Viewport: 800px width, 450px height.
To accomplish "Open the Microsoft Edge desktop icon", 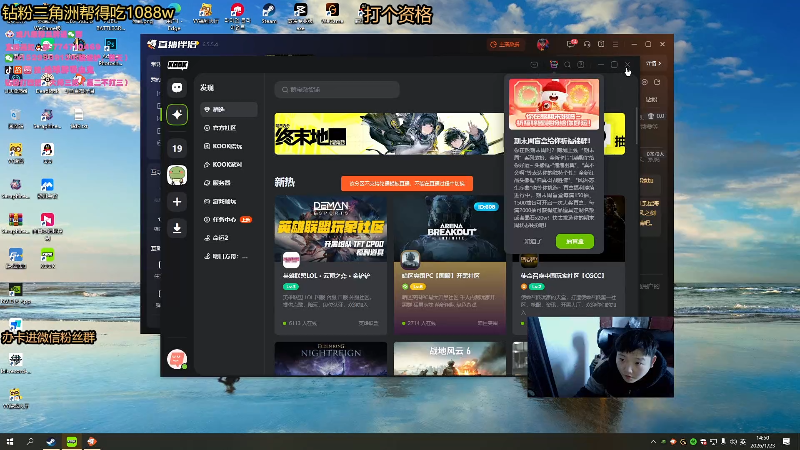I will [x=173, y=15].
